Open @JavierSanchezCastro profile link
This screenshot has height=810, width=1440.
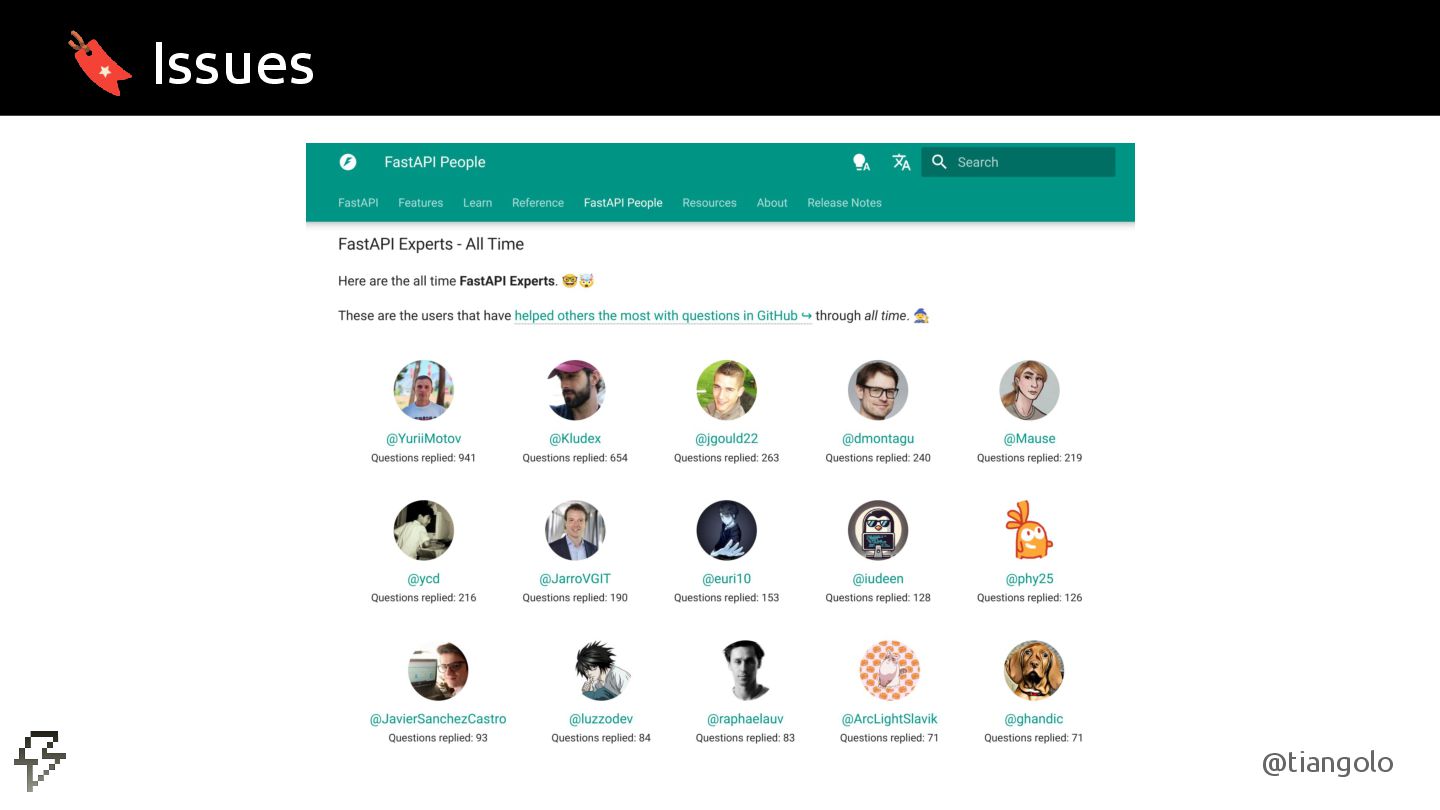(x=438, y=718)
